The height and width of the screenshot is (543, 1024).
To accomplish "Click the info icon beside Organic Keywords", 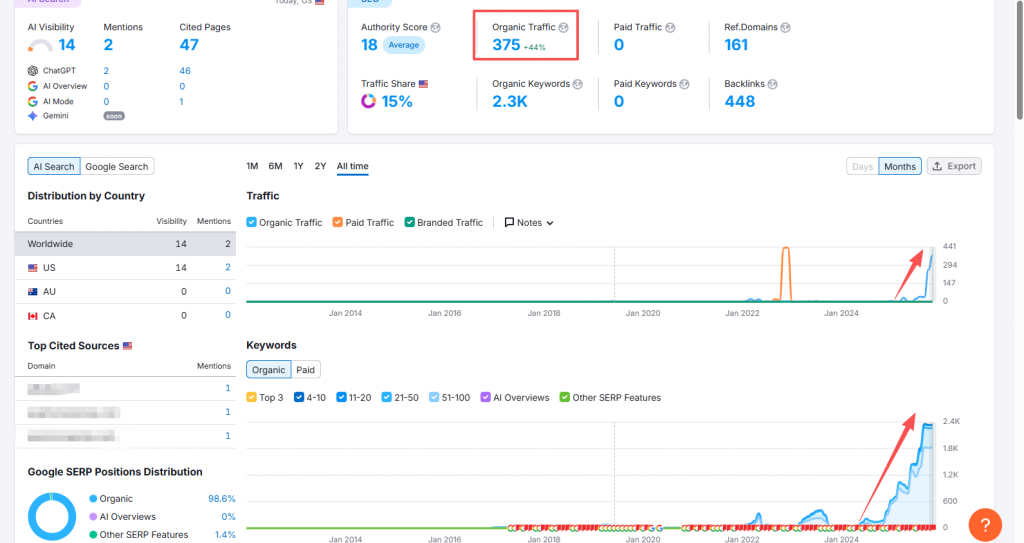I will (578, 84).
